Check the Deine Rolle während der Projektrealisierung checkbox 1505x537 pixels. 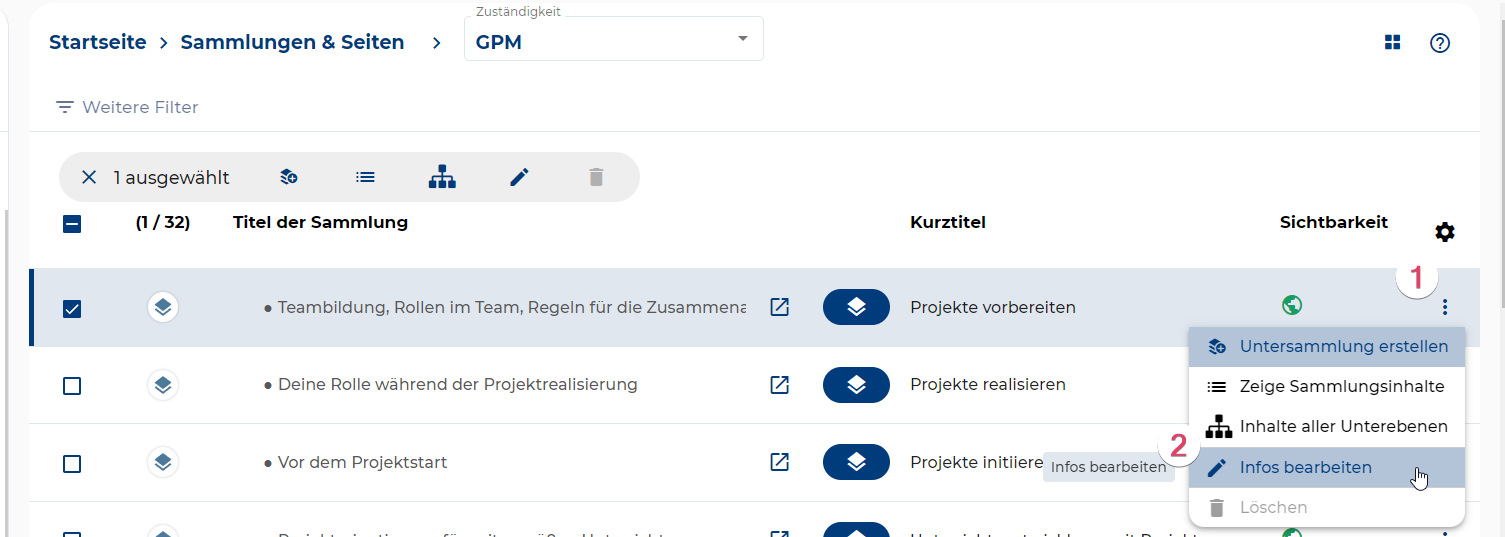[72, 386]
